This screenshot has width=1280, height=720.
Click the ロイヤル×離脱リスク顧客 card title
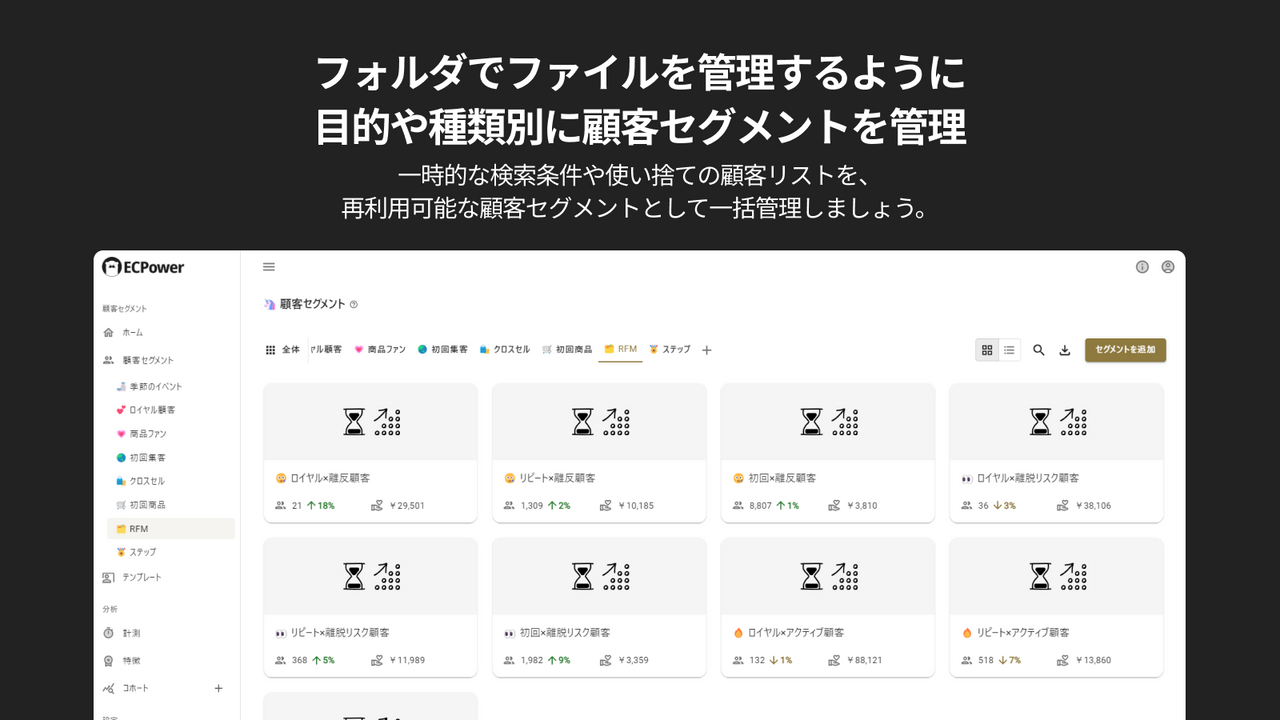1028,478
